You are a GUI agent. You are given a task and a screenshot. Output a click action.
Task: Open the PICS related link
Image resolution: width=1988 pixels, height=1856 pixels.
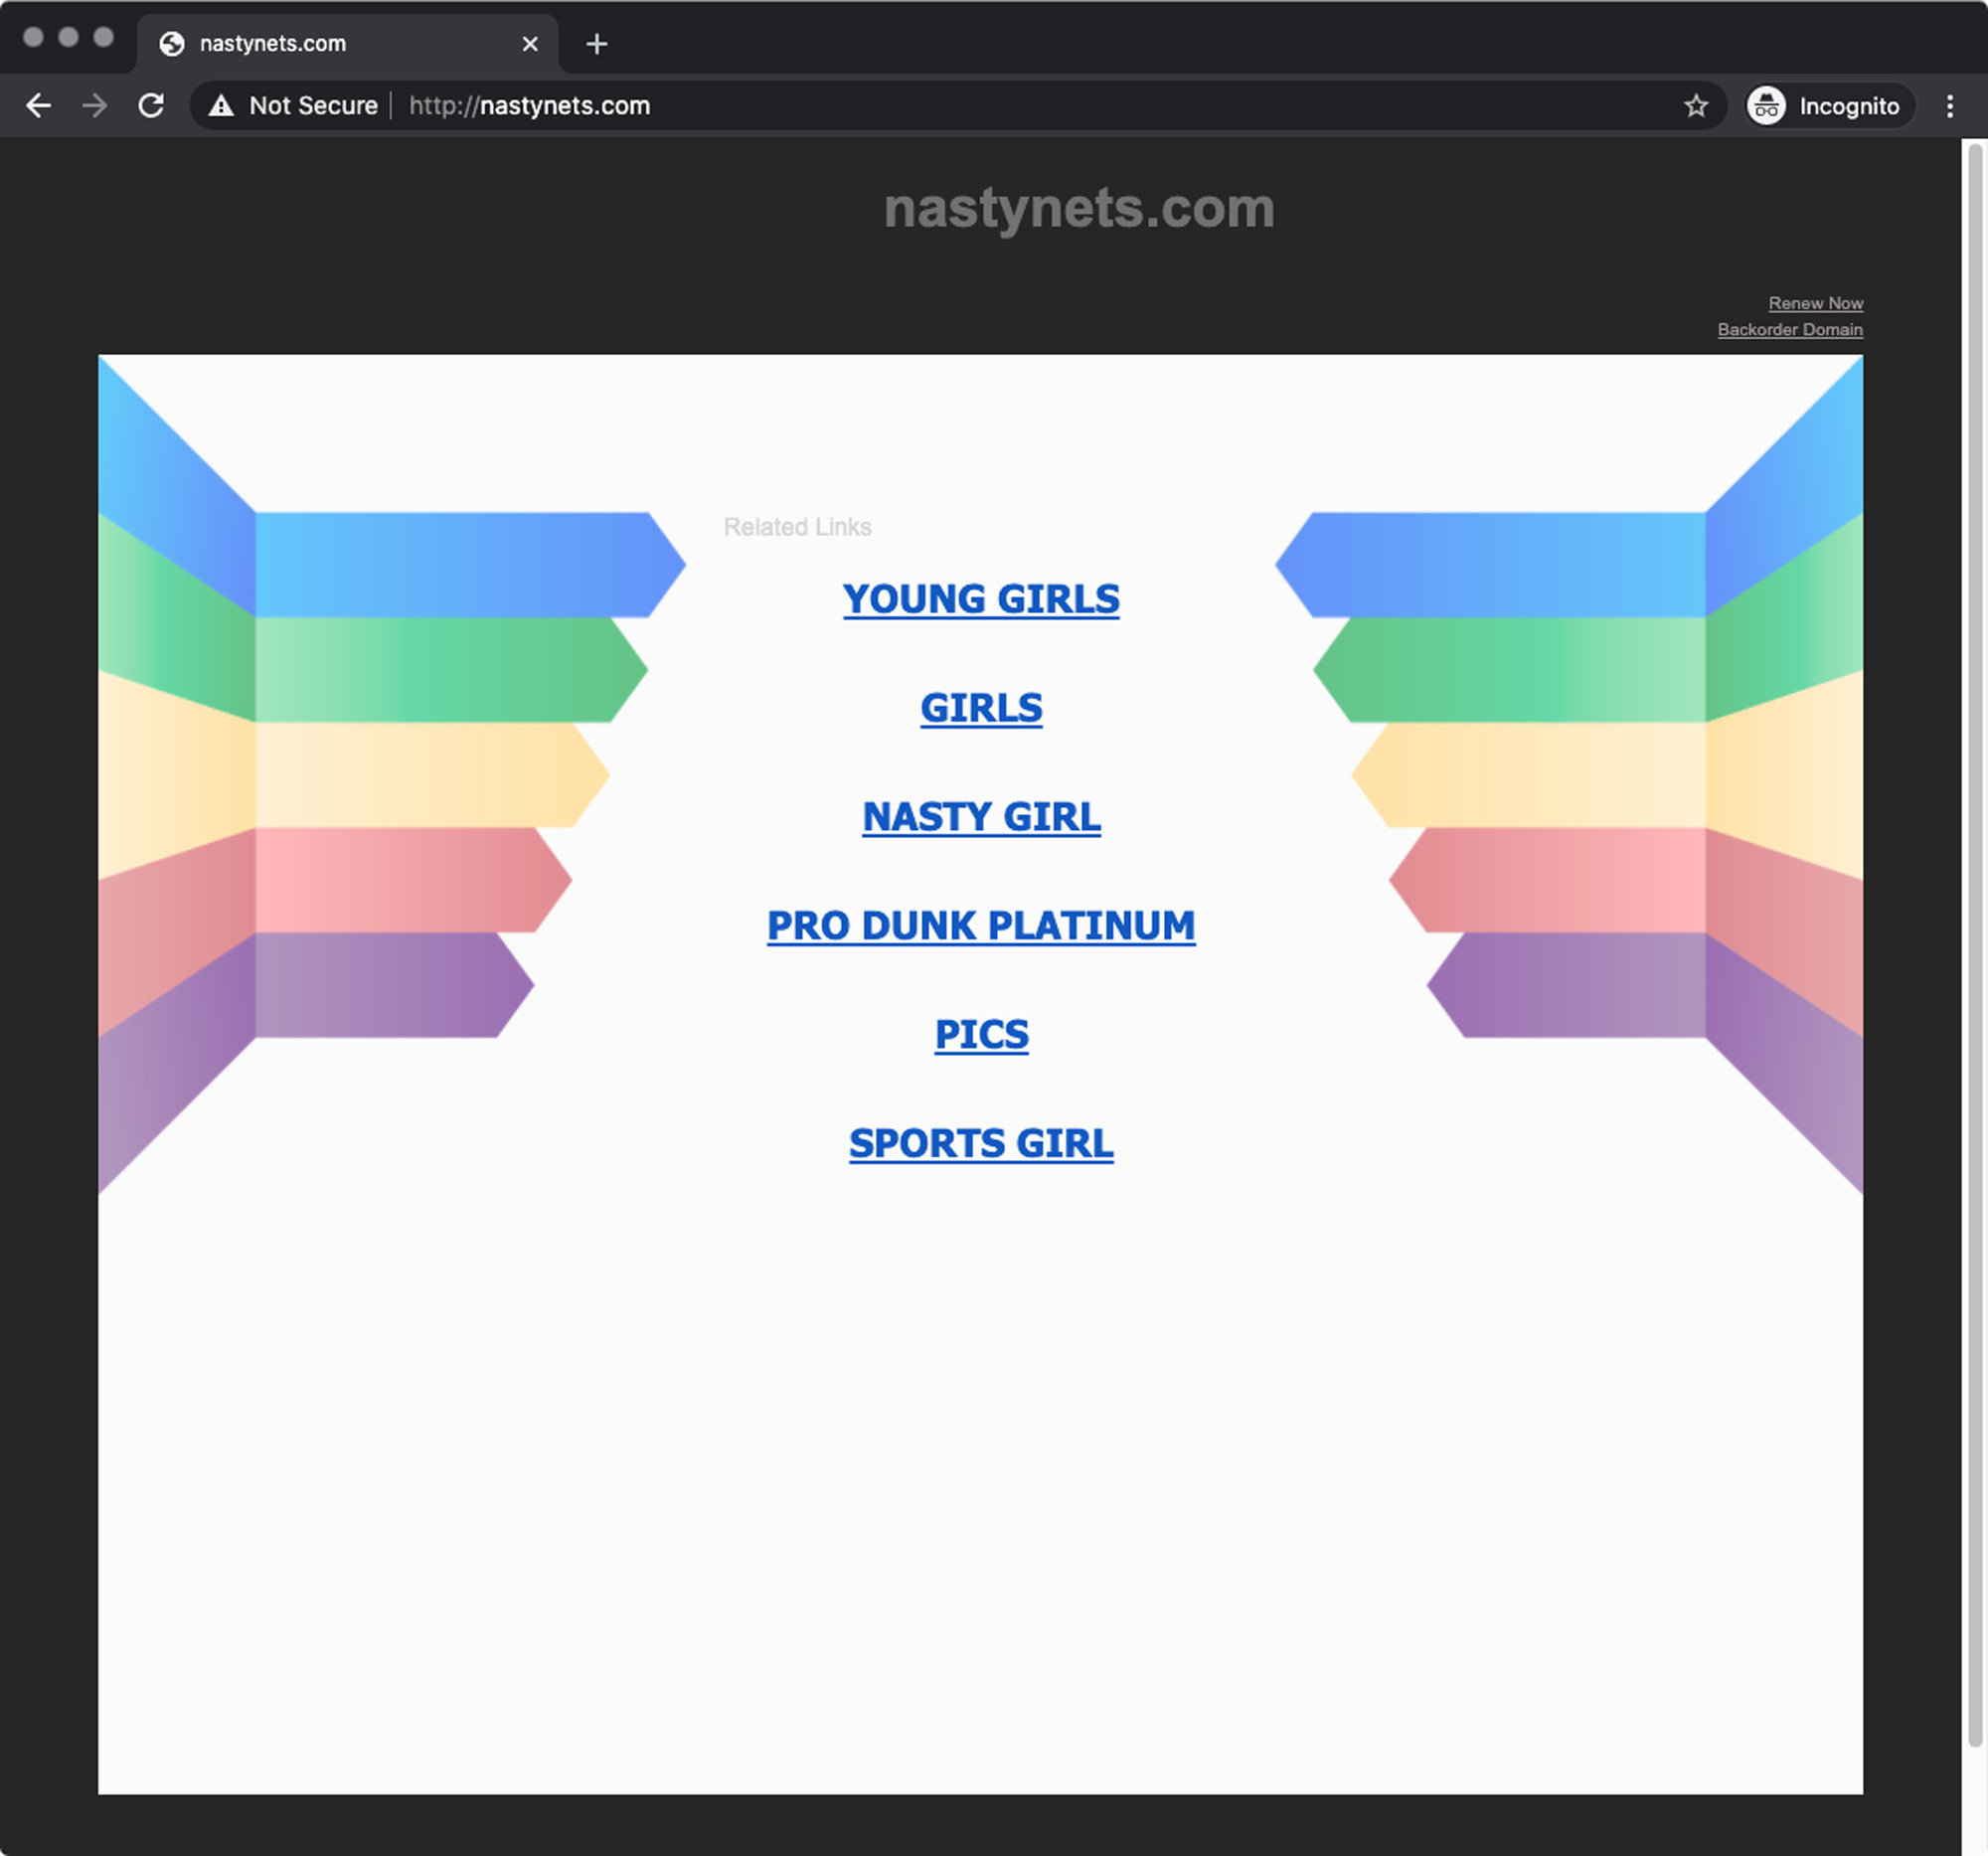point(980,1035)
